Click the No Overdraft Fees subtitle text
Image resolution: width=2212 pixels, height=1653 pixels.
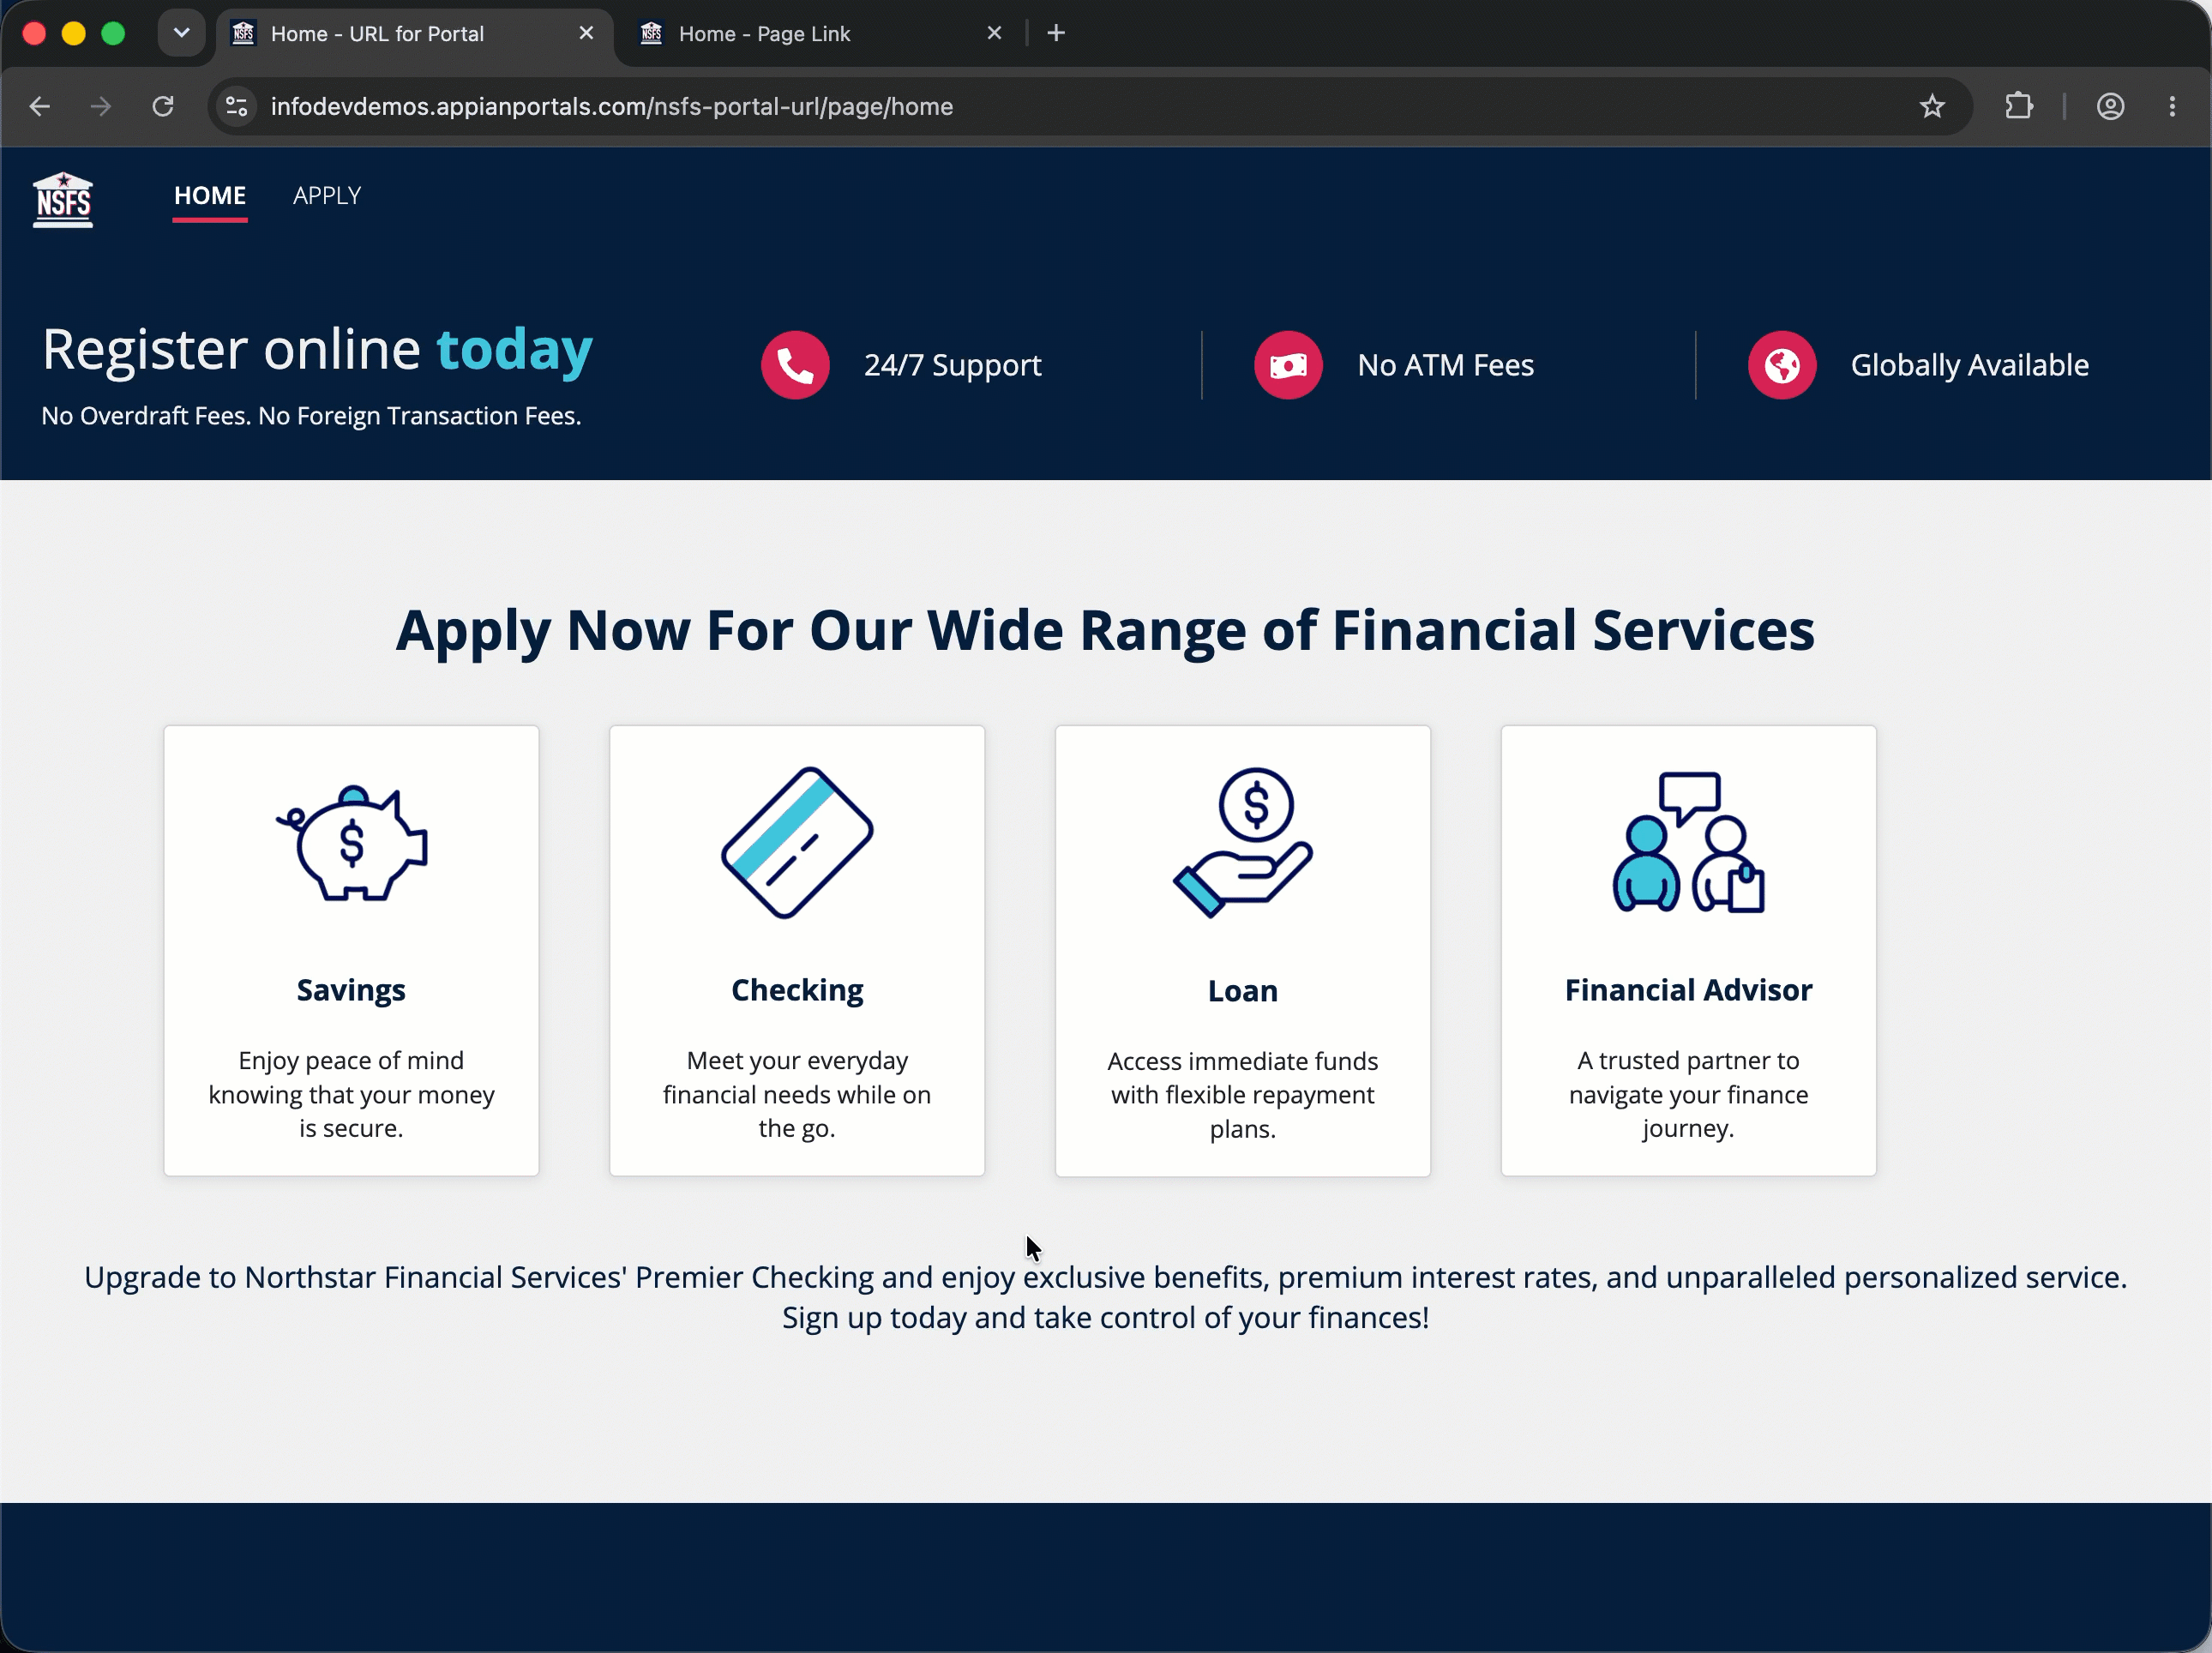(311, 416)
